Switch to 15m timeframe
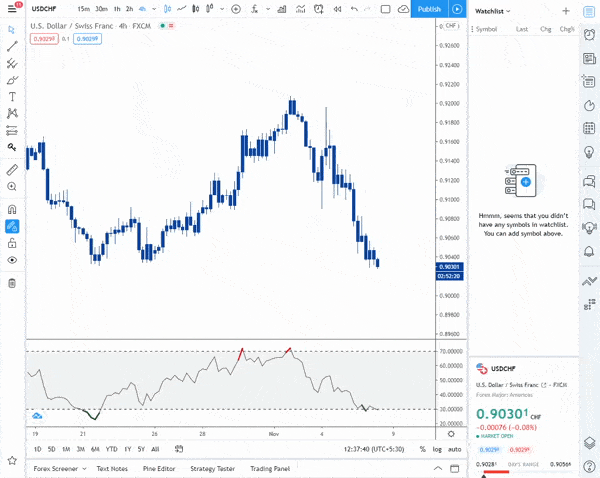 pyautogui.click(x=83, y=9)
